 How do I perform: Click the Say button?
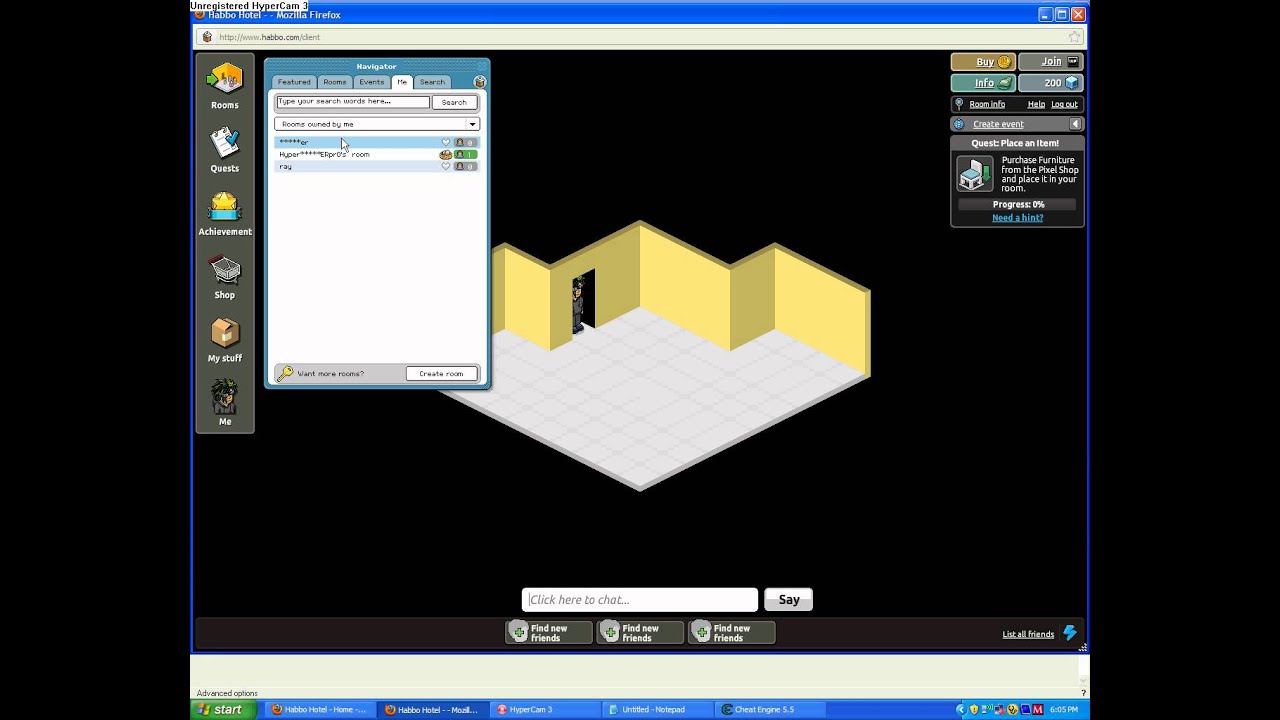click(789, 600)
